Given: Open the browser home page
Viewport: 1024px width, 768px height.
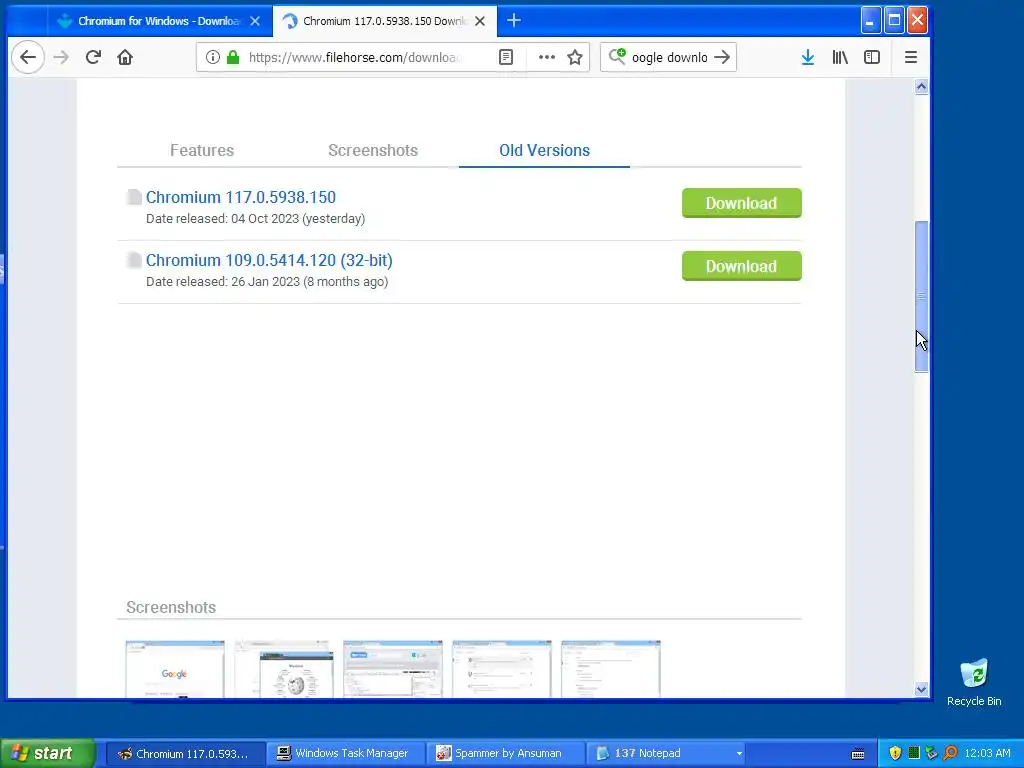Looking at the screenshot, I should [x=125, y=57].
